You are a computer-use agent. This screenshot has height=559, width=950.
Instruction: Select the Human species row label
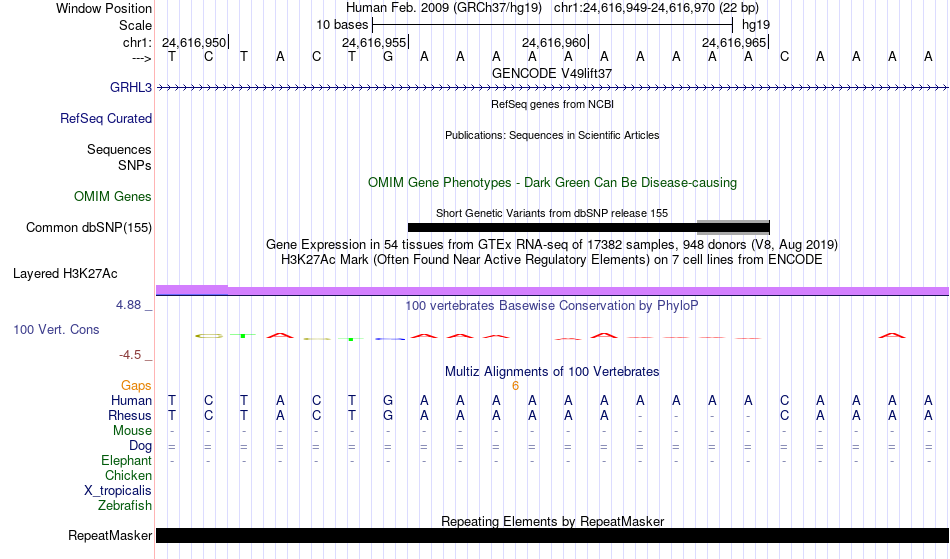click(131, 400)
